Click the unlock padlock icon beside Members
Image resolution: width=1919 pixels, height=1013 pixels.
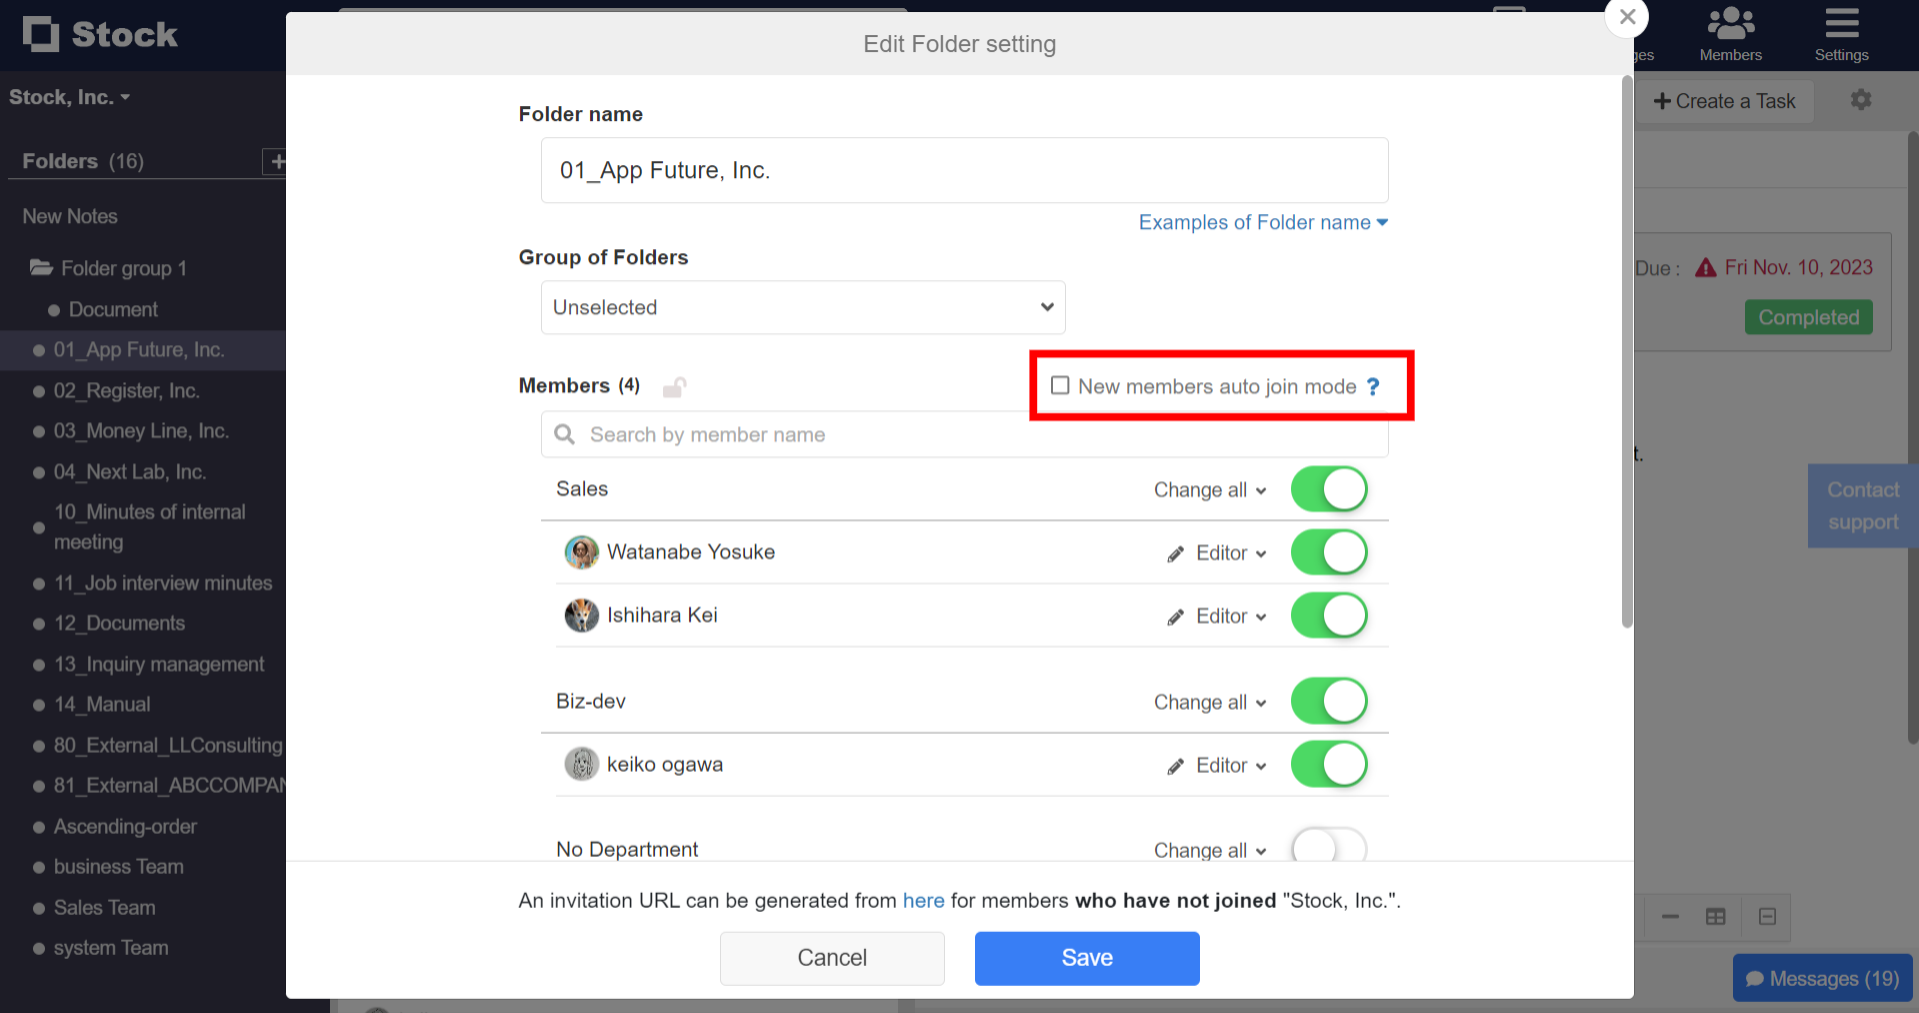click(675, 387)
